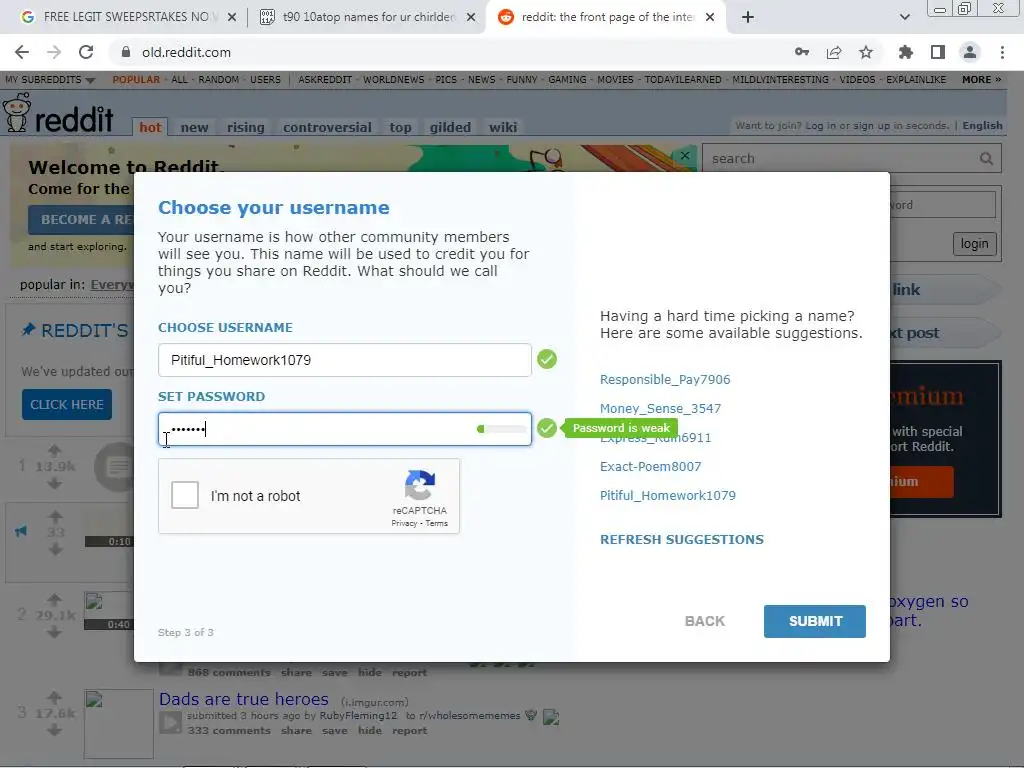Open the WORLDNEWS subreddit link

coord(394,80)
